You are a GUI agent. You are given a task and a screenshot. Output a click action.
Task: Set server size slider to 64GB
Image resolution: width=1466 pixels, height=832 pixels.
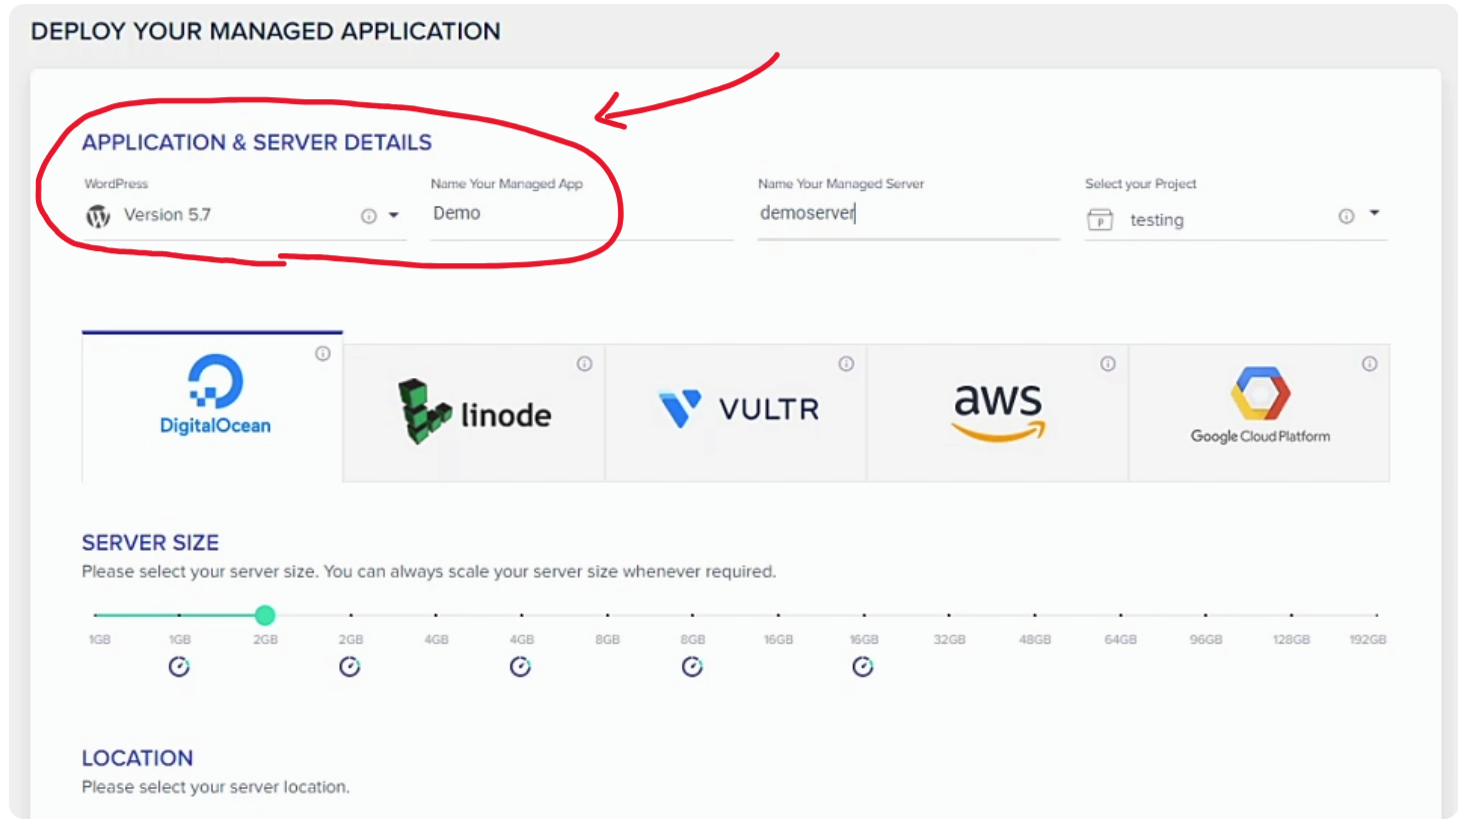[1120, 615]
